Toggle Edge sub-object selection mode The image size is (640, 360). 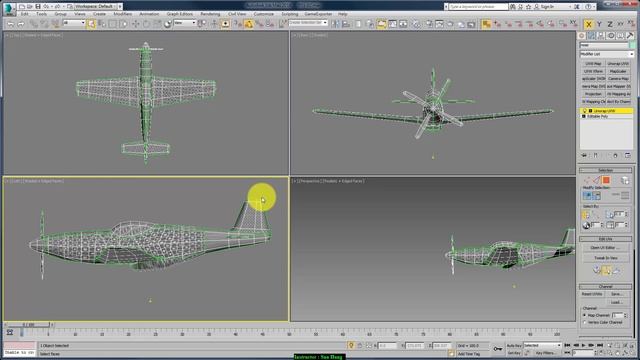click(x=596, y=180)
